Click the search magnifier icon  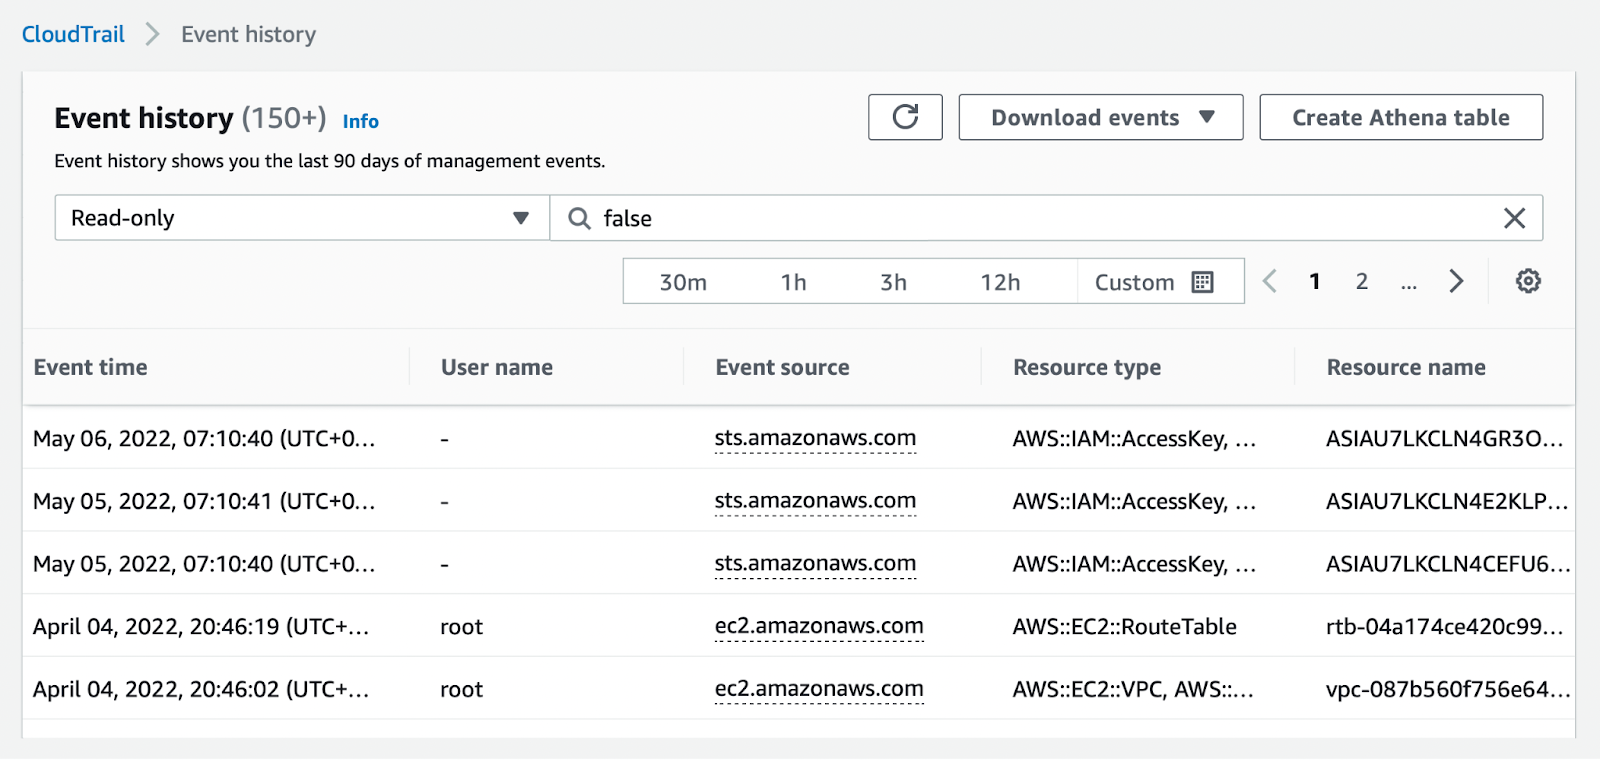click(579, 218)
